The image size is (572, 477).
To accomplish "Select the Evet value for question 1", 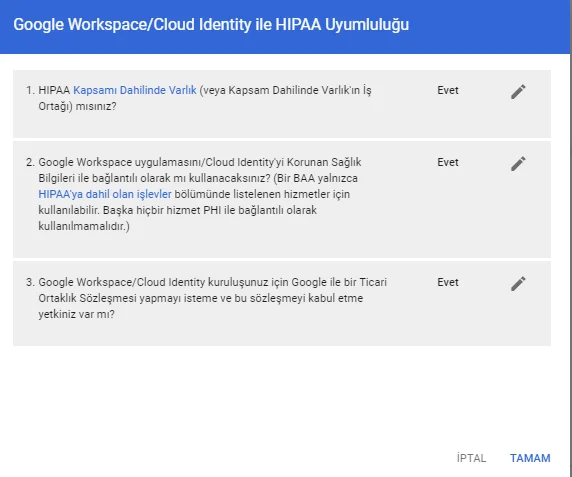I will tap(448, 90).
